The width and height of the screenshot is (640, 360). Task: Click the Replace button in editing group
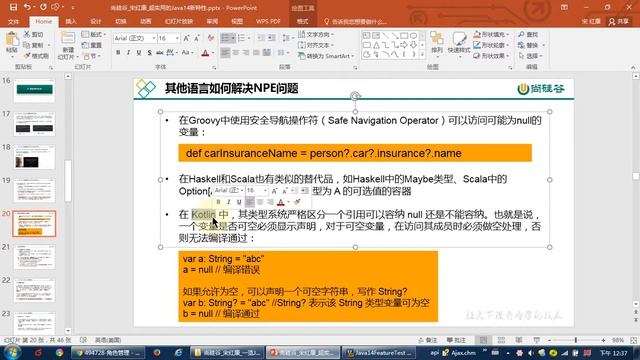(531, 45)
